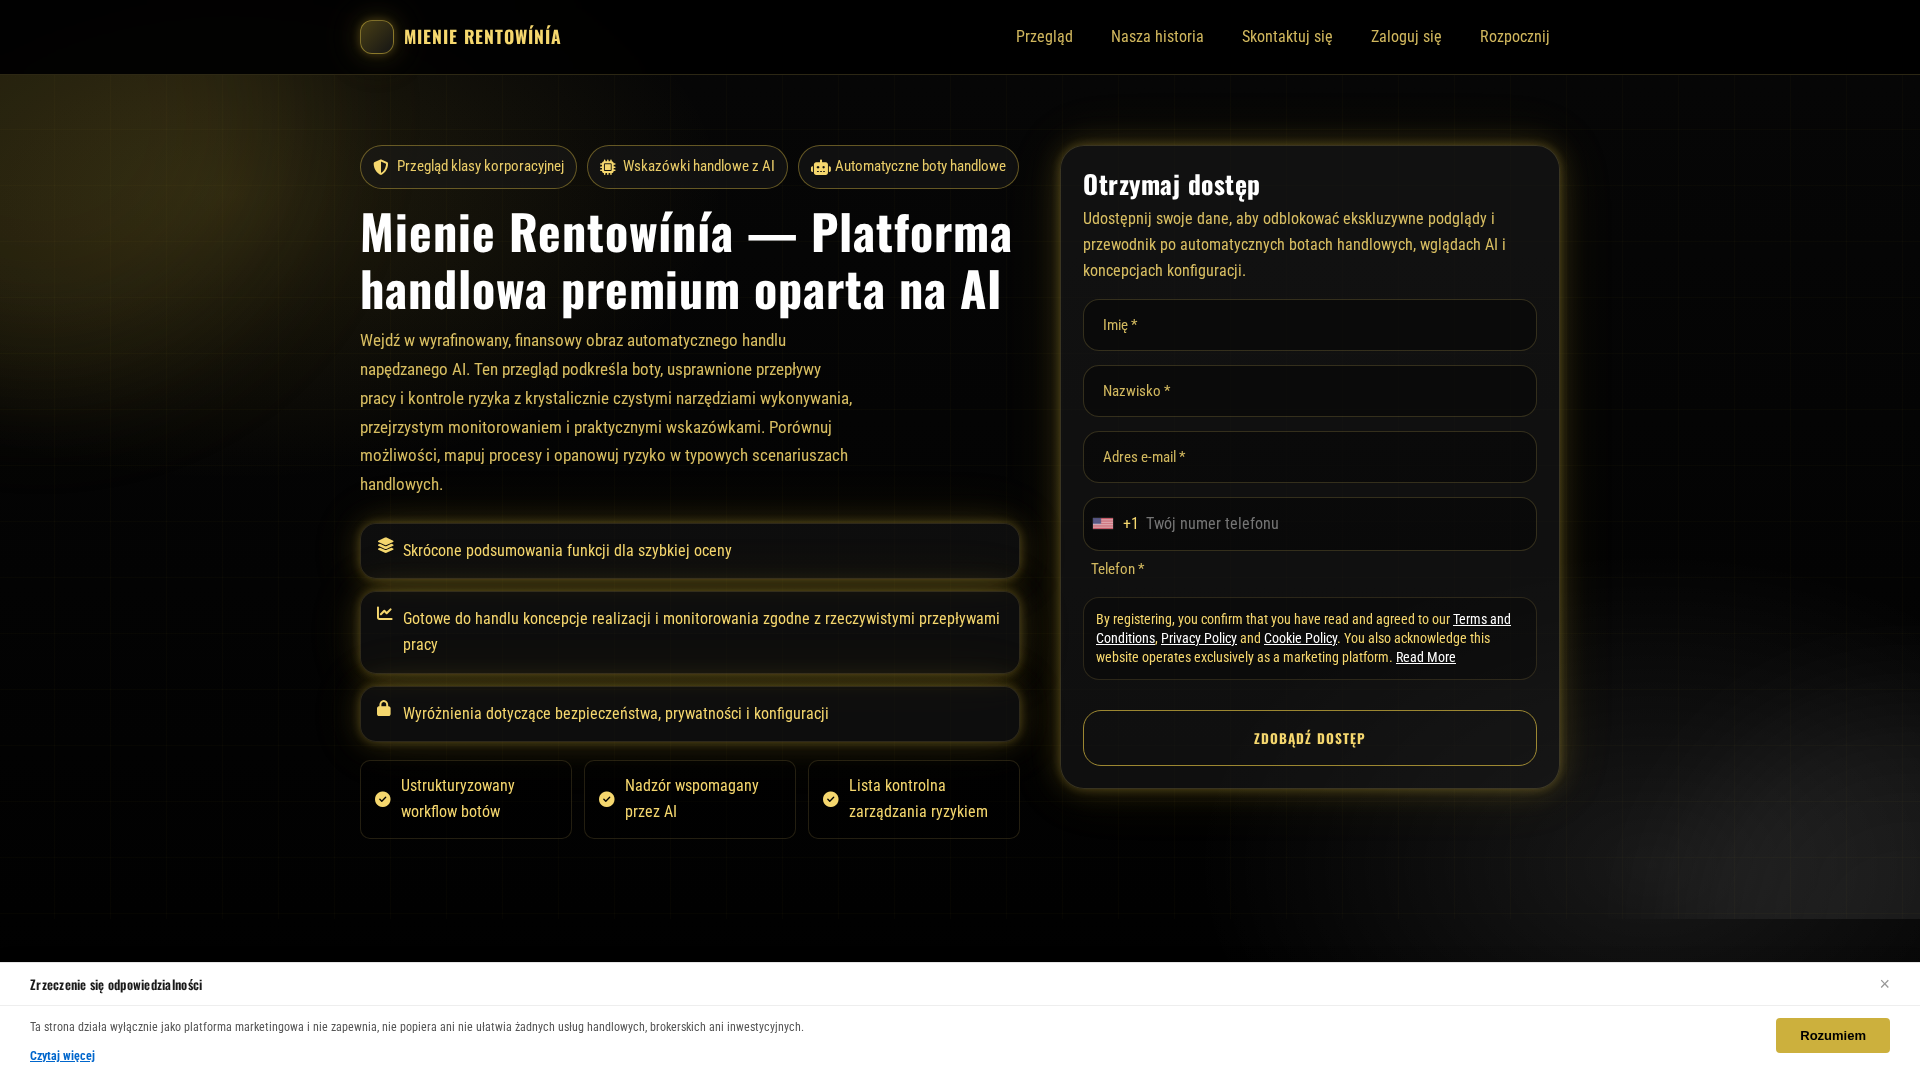The height and width of the screenshot is (1080, 1920).
Task: Choose Rozpocznij in the top navigation
Action: click(x=1515, y=37)
